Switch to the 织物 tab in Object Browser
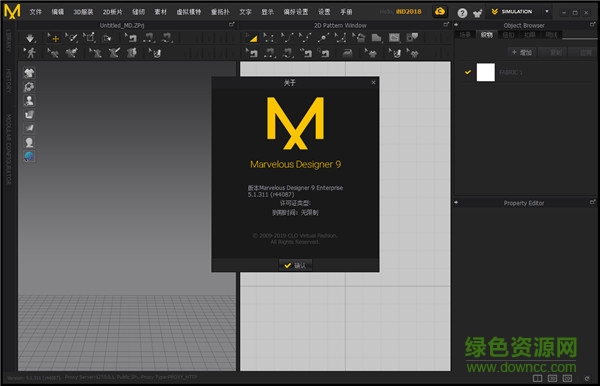This screenshot has height=386, width=600. click(x=486, y=35)
